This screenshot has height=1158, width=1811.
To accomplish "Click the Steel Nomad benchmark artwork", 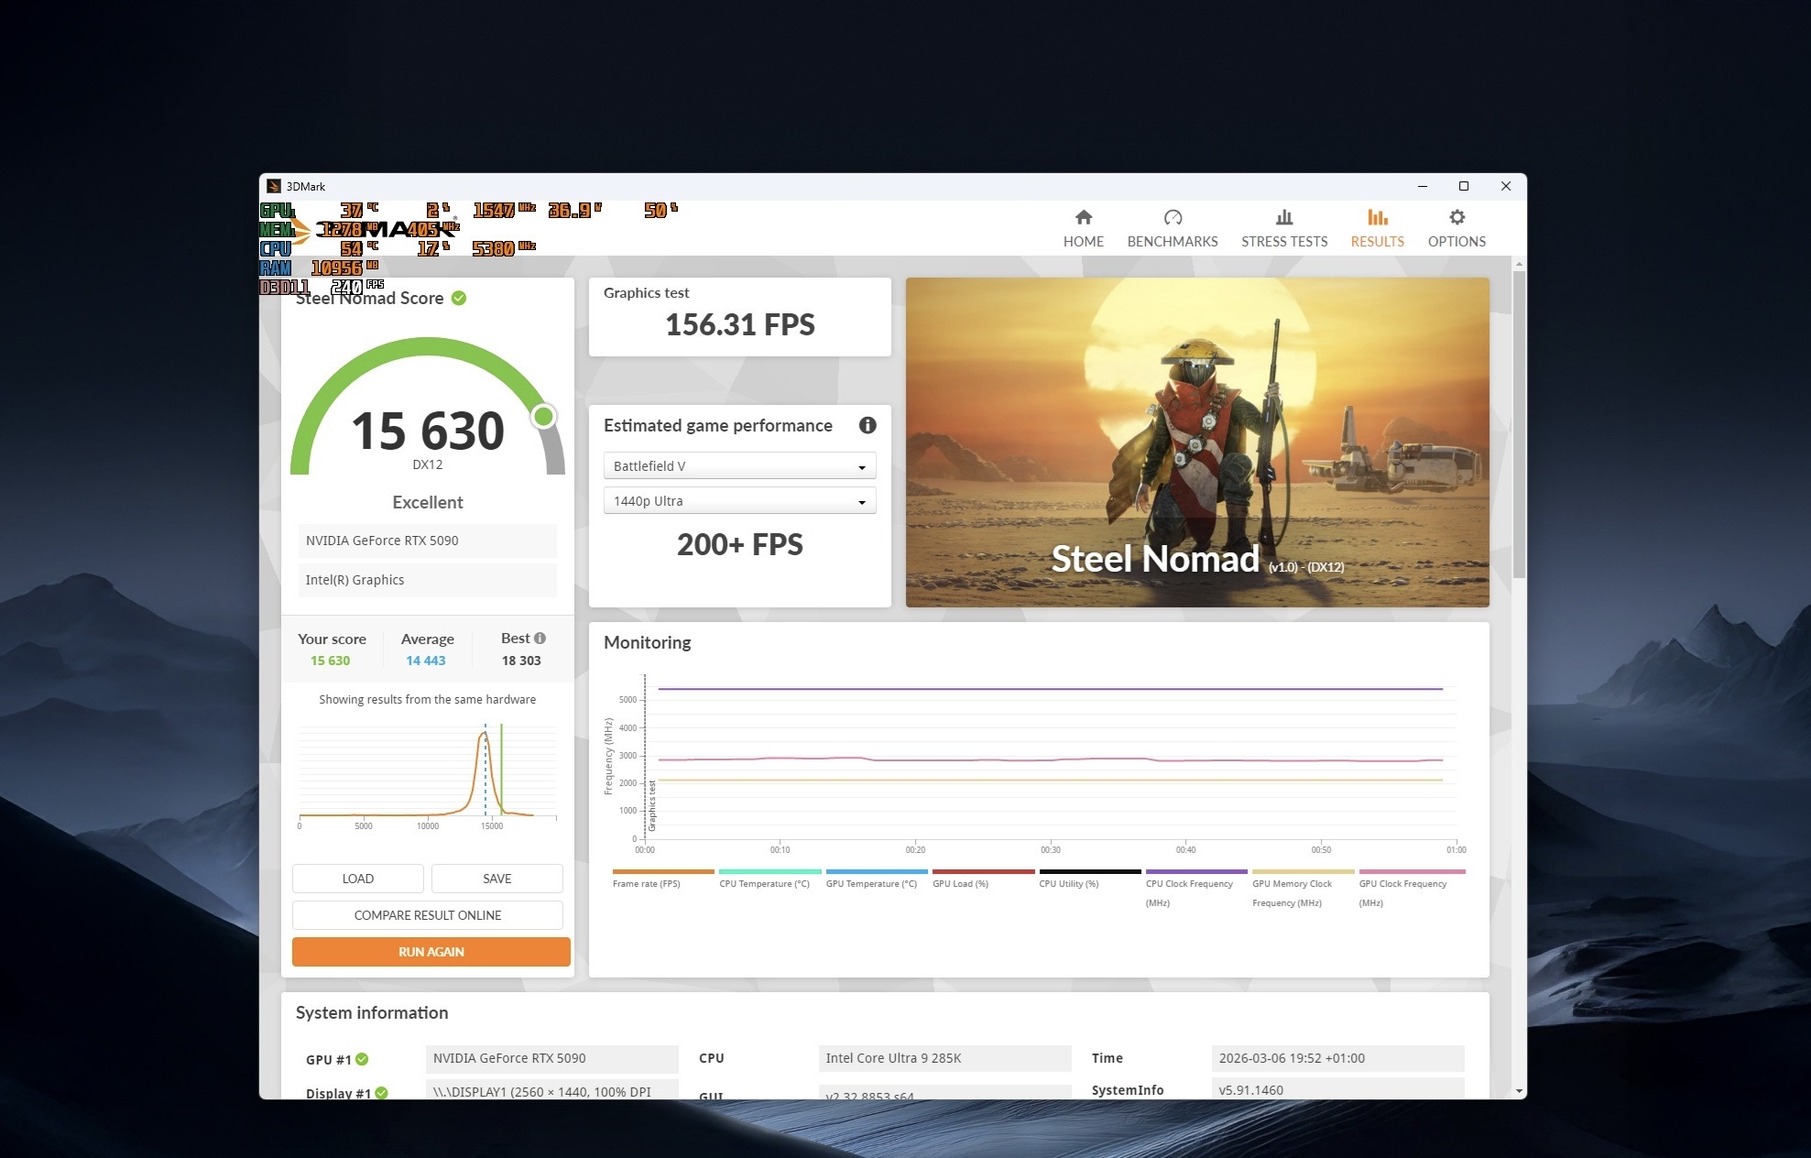I will tap(1197, 442).
